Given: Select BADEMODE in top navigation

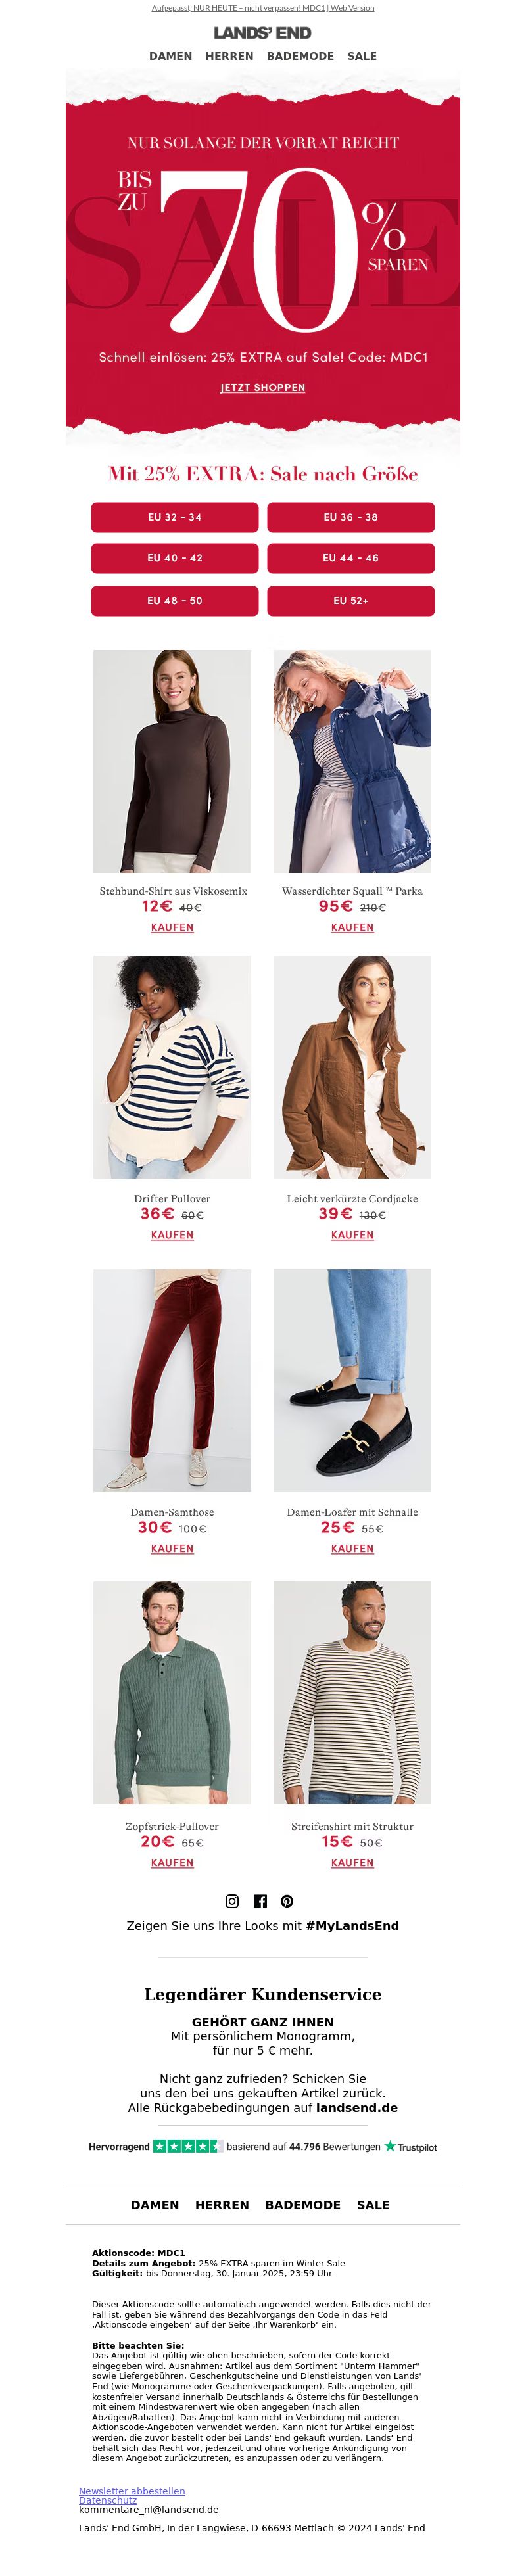Looking at the screenshot, I should (300, 56).
